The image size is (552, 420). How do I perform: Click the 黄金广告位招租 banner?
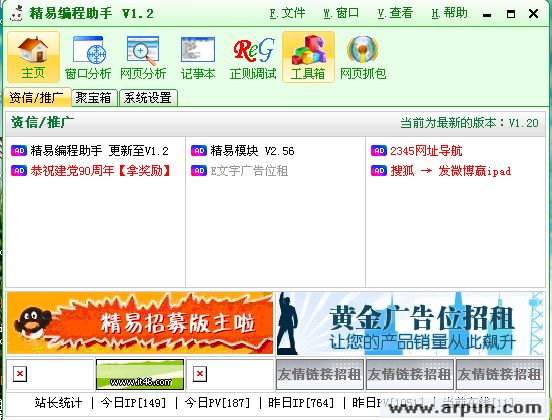click(410, 323)
